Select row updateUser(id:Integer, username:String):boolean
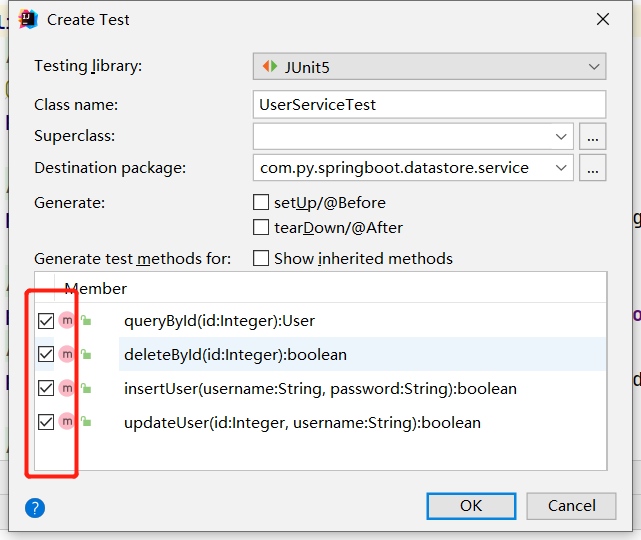The width and height of the screenshot is (641, 540). pyautogui.click(x=320, y=422)
